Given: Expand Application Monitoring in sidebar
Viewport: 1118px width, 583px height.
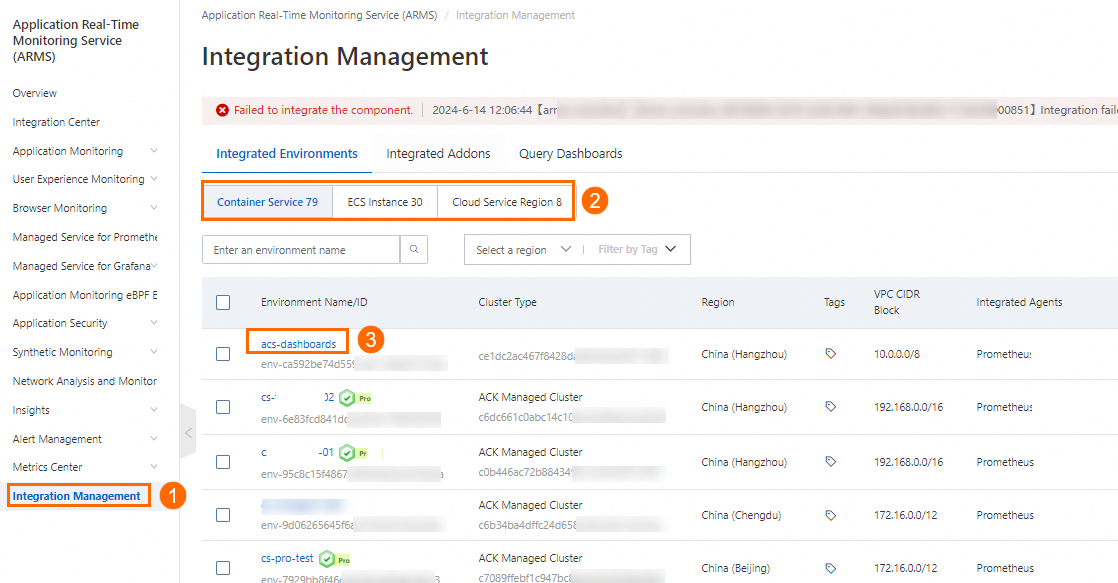Looking at the screenshot, I should 153,151.
